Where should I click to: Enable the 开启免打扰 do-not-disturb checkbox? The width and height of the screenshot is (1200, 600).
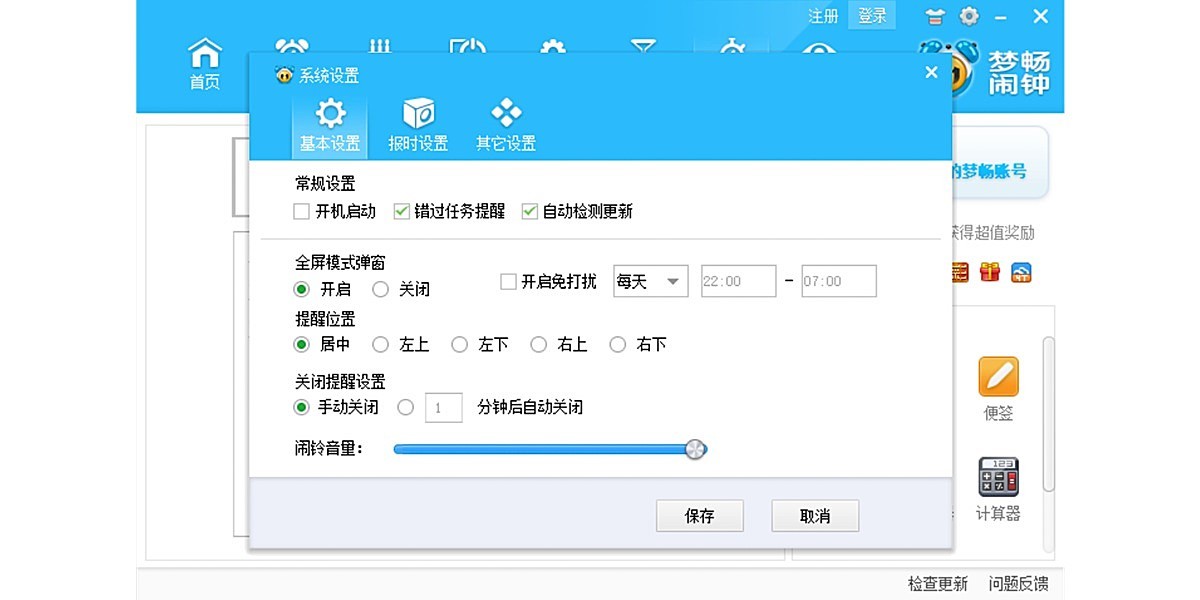pos(508,281)
